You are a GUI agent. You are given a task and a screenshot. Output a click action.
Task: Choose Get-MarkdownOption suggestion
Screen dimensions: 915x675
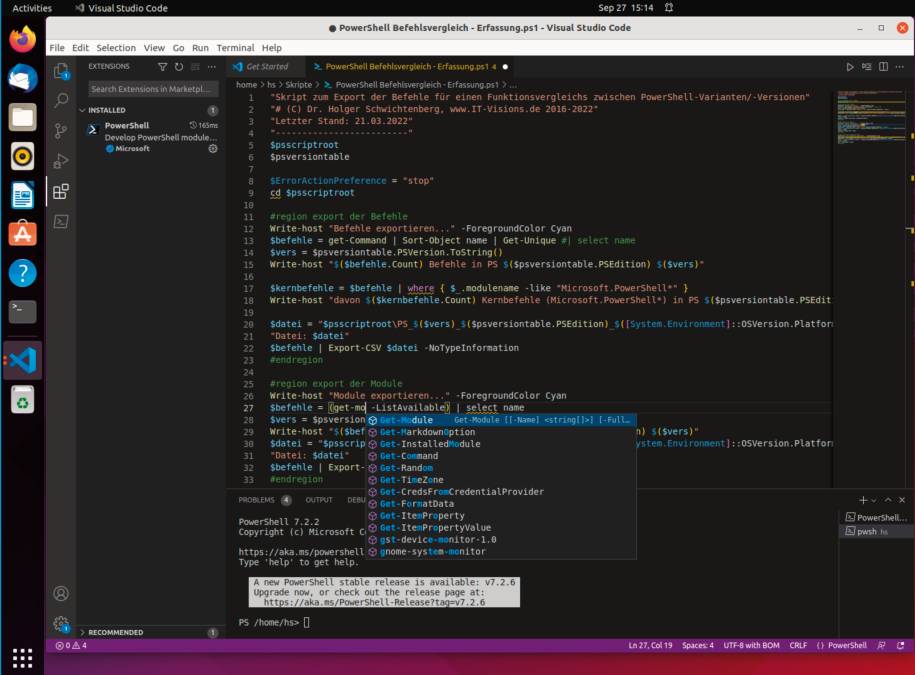pos(501,432)
